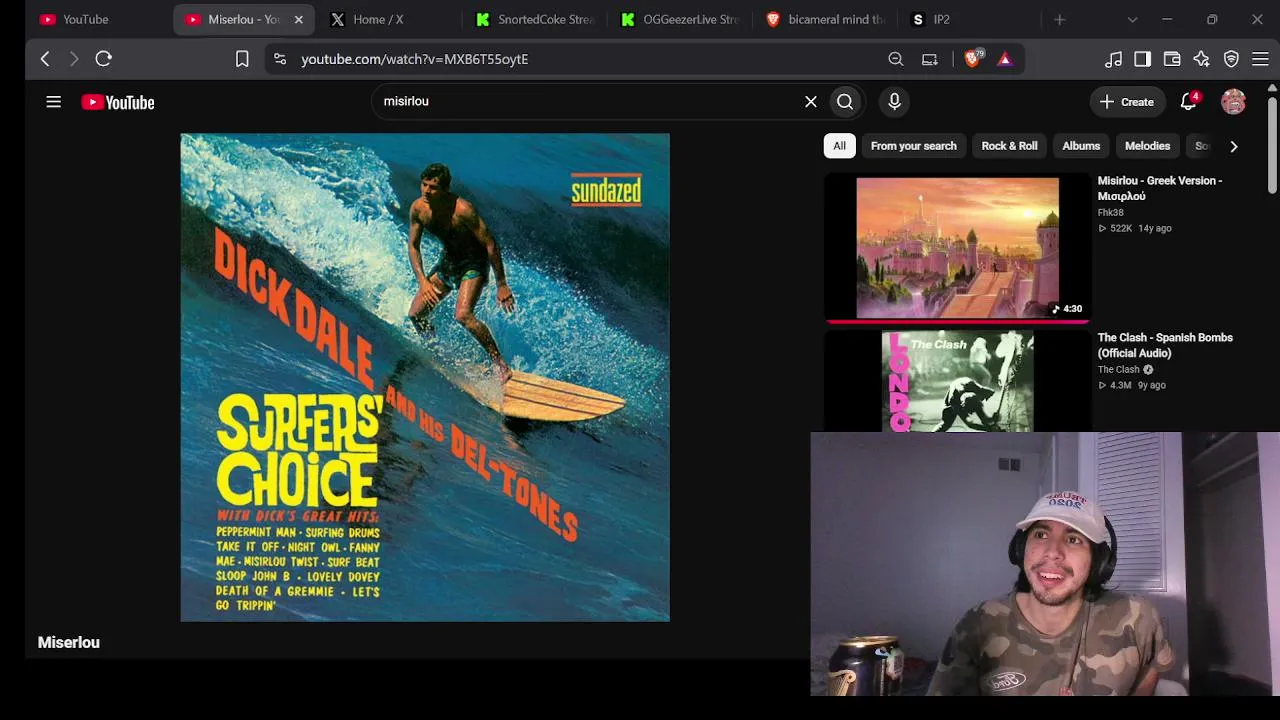Go back to the previous page
Image resolution: width=1280 pixels, height=720 pixels.
tap(45, 59)
